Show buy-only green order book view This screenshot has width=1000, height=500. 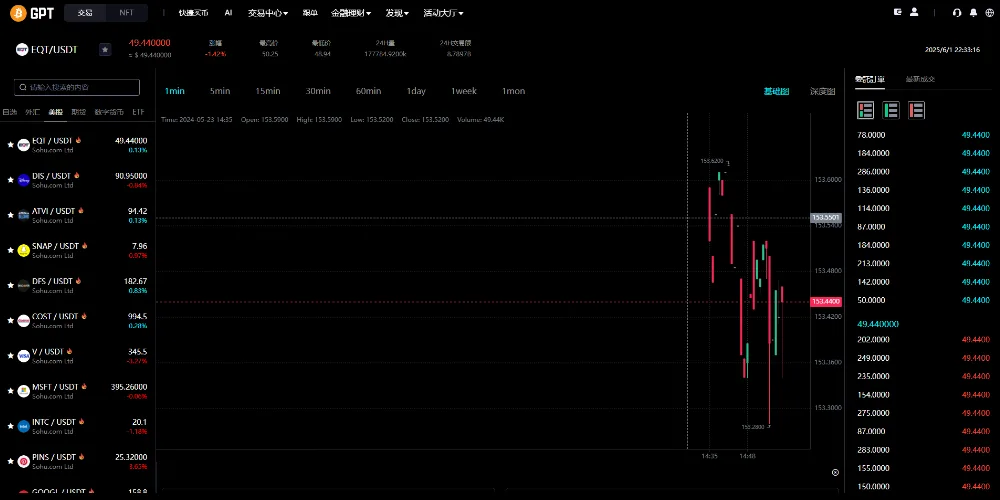[890, 108]
